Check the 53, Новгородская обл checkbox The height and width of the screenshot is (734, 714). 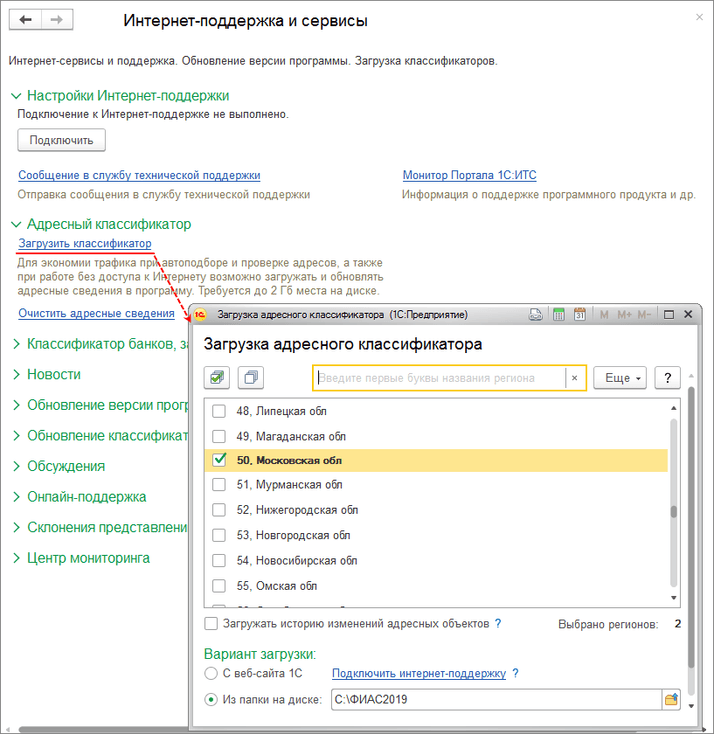point(219,535)
